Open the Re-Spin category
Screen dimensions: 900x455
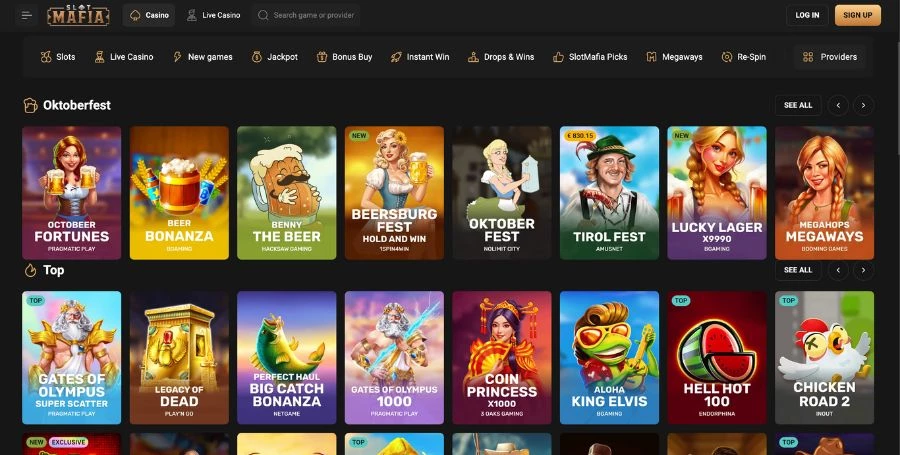click(743, 57)
